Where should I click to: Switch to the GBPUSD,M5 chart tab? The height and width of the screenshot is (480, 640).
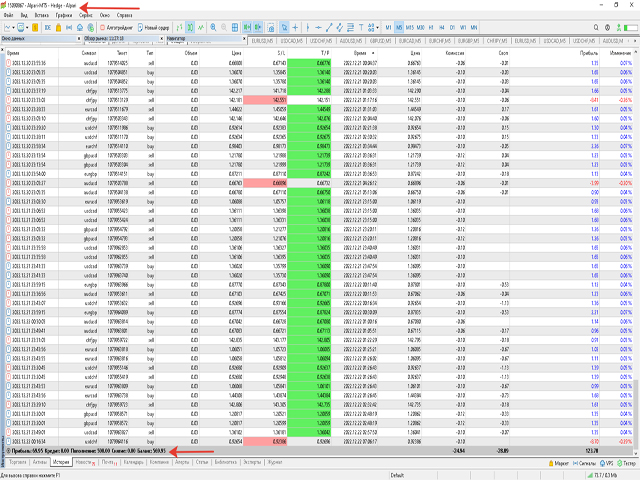pyautogui.click(x=380, y=41)
